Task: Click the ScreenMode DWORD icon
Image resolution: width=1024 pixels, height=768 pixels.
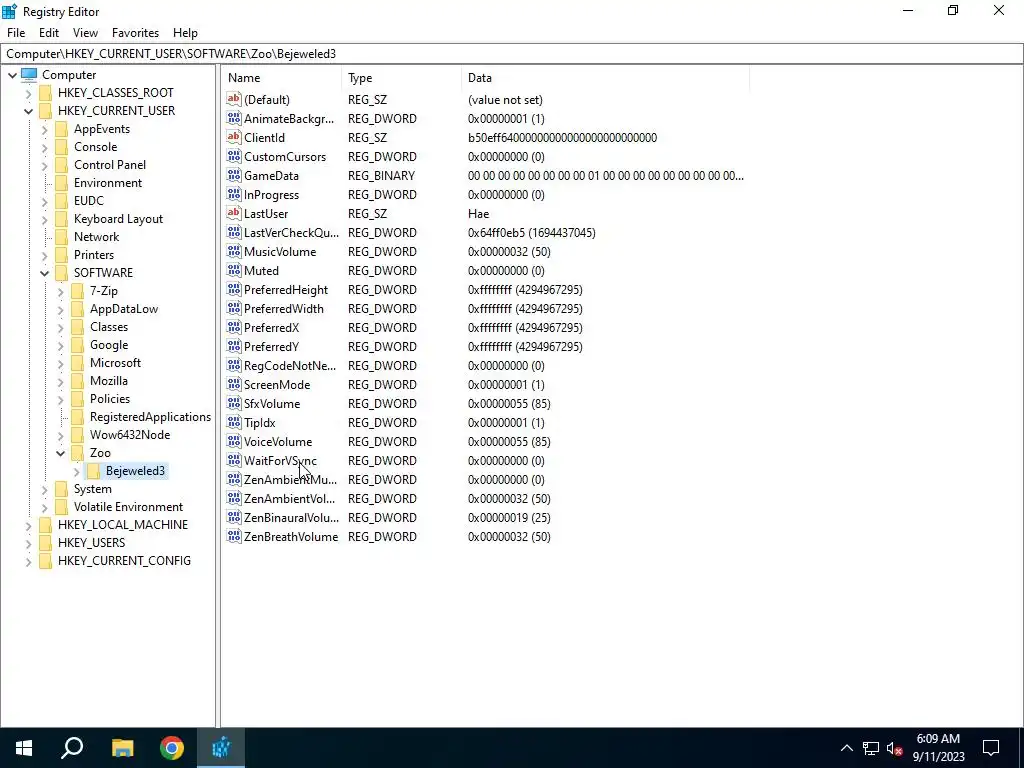Action: coord(234,385)
